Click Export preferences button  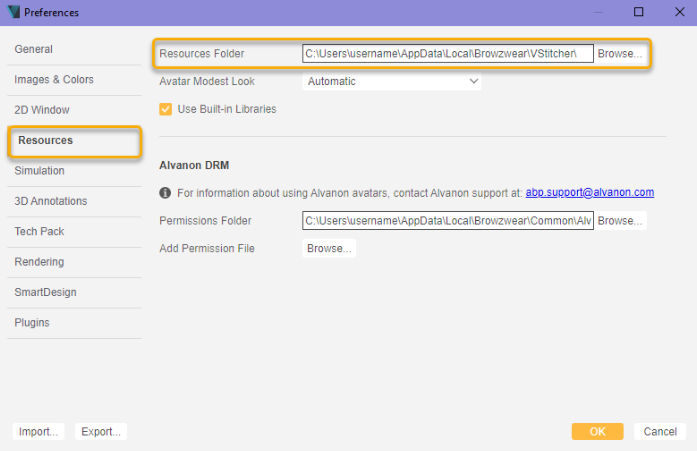pyautogui.click(x=101, y=431)
